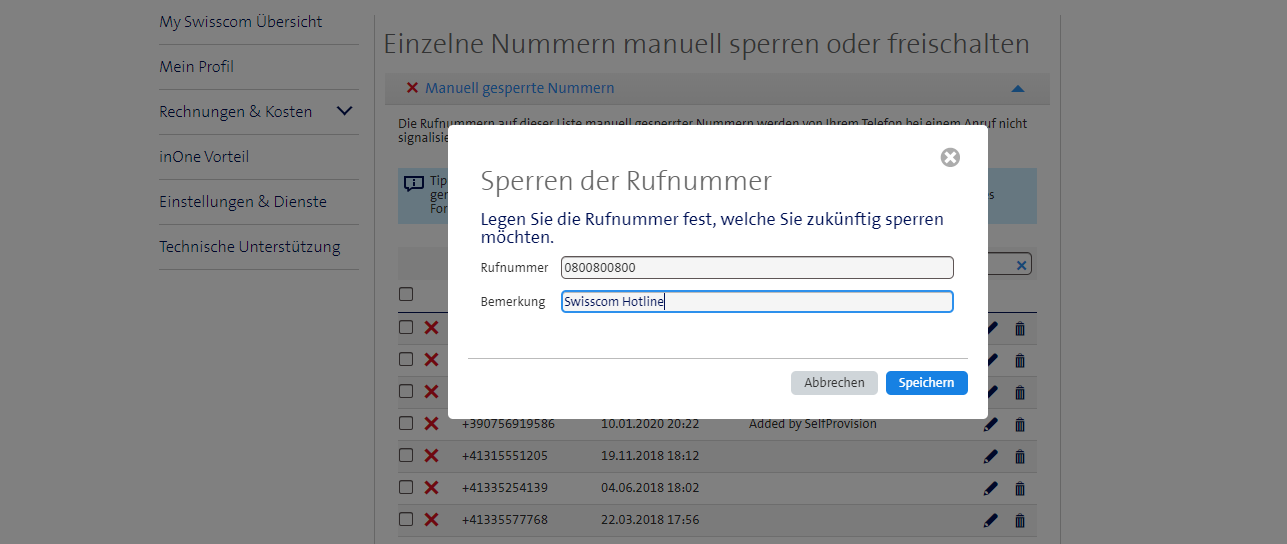This screenshot has width=1287, height=544.
Task: Open Mein Profil in sidebar
Action: click(197, 67)
